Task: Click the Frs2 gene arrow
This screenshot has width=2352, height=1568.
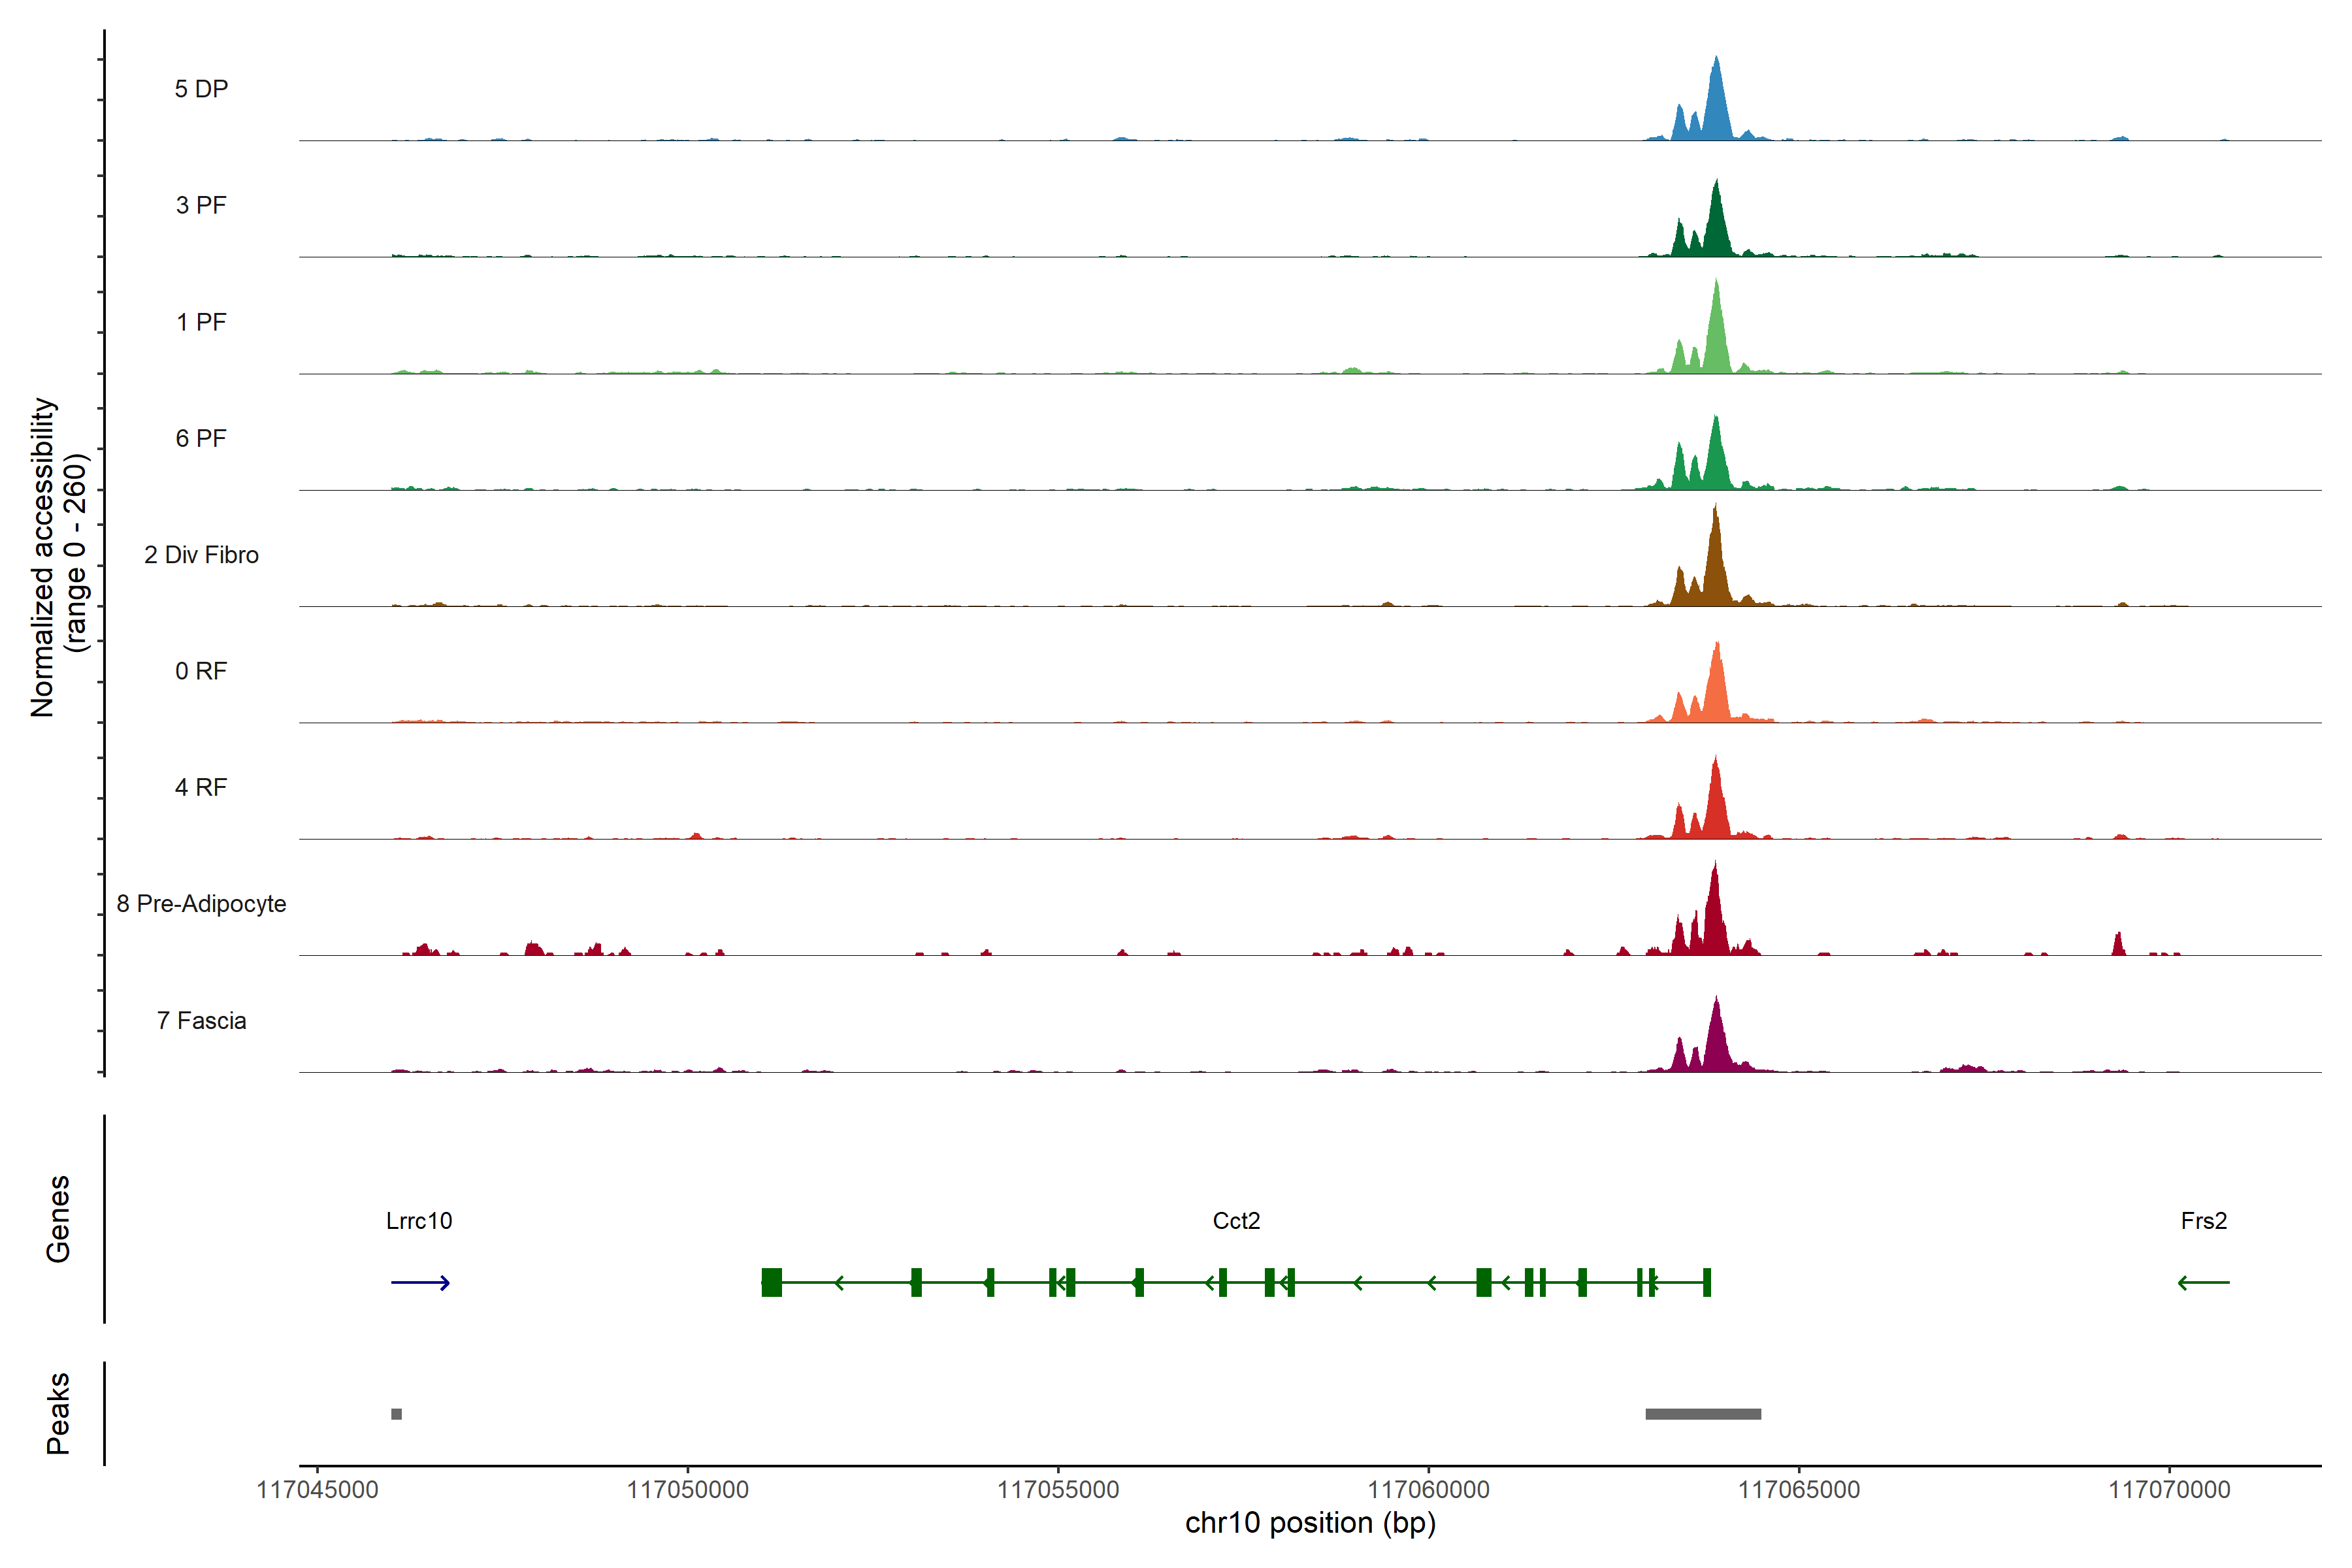Action: [x=2204, y=1282]
